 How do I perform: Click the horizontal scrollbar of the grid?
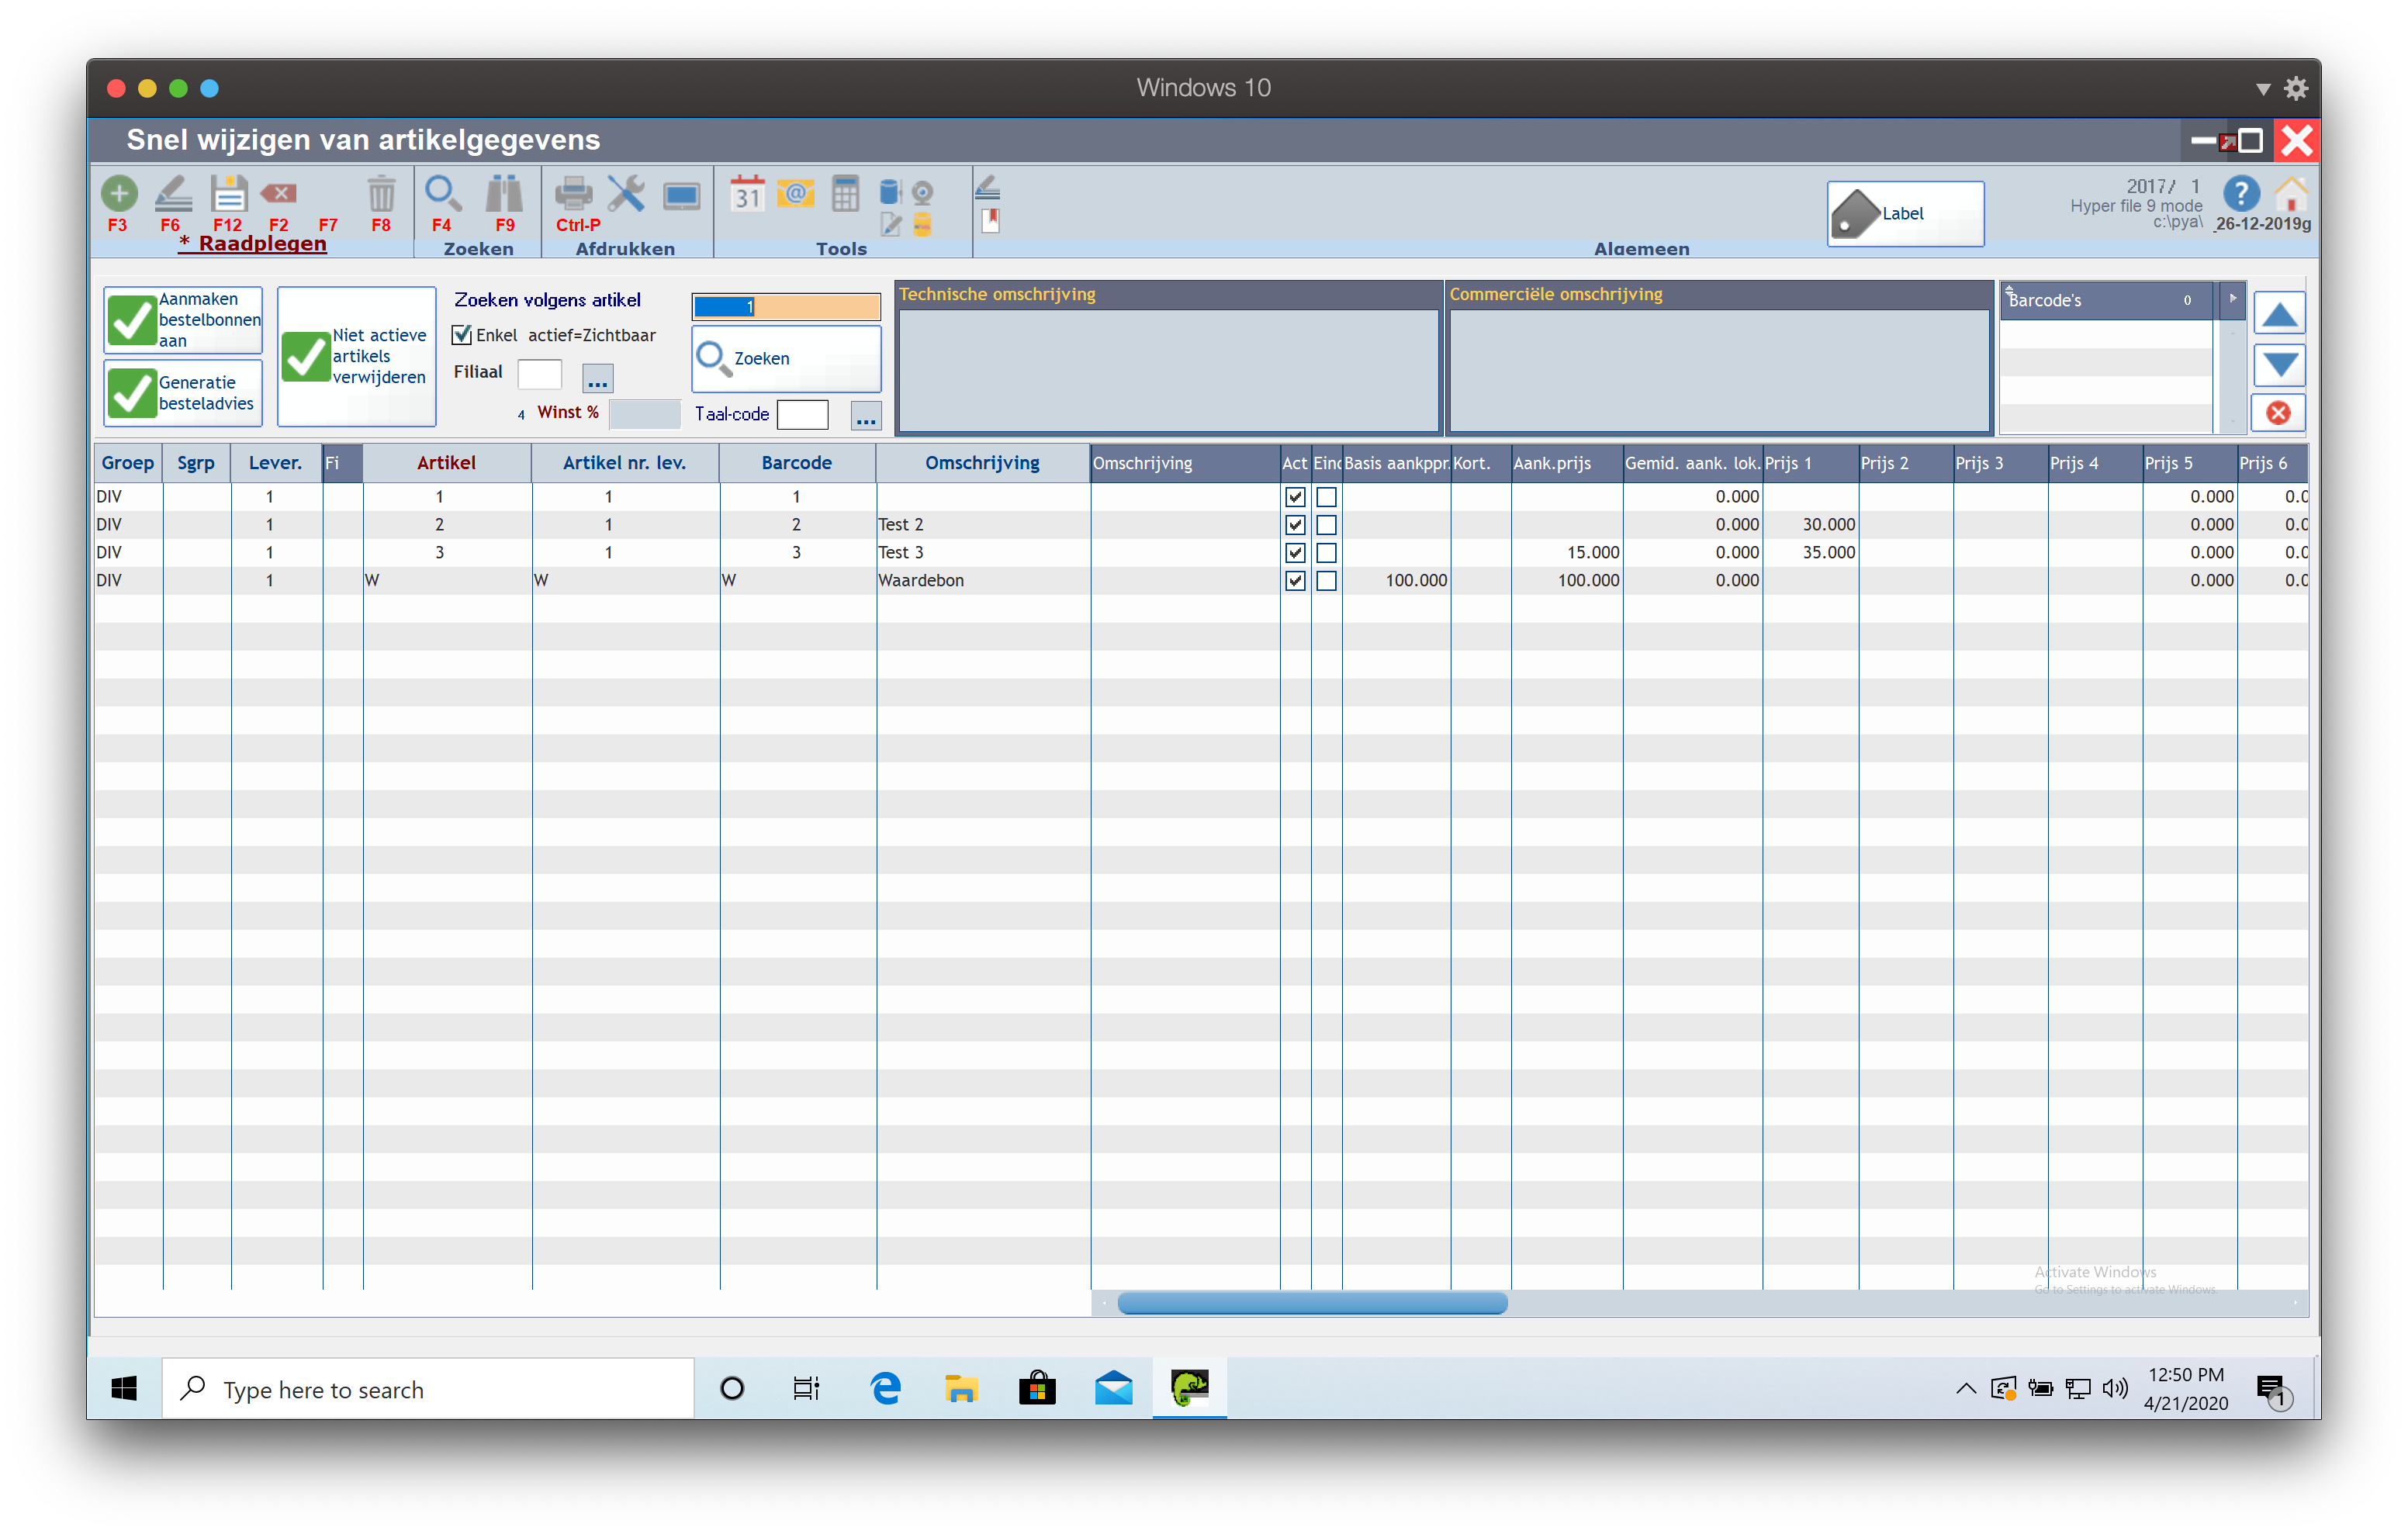(x=1312, y=1303)
